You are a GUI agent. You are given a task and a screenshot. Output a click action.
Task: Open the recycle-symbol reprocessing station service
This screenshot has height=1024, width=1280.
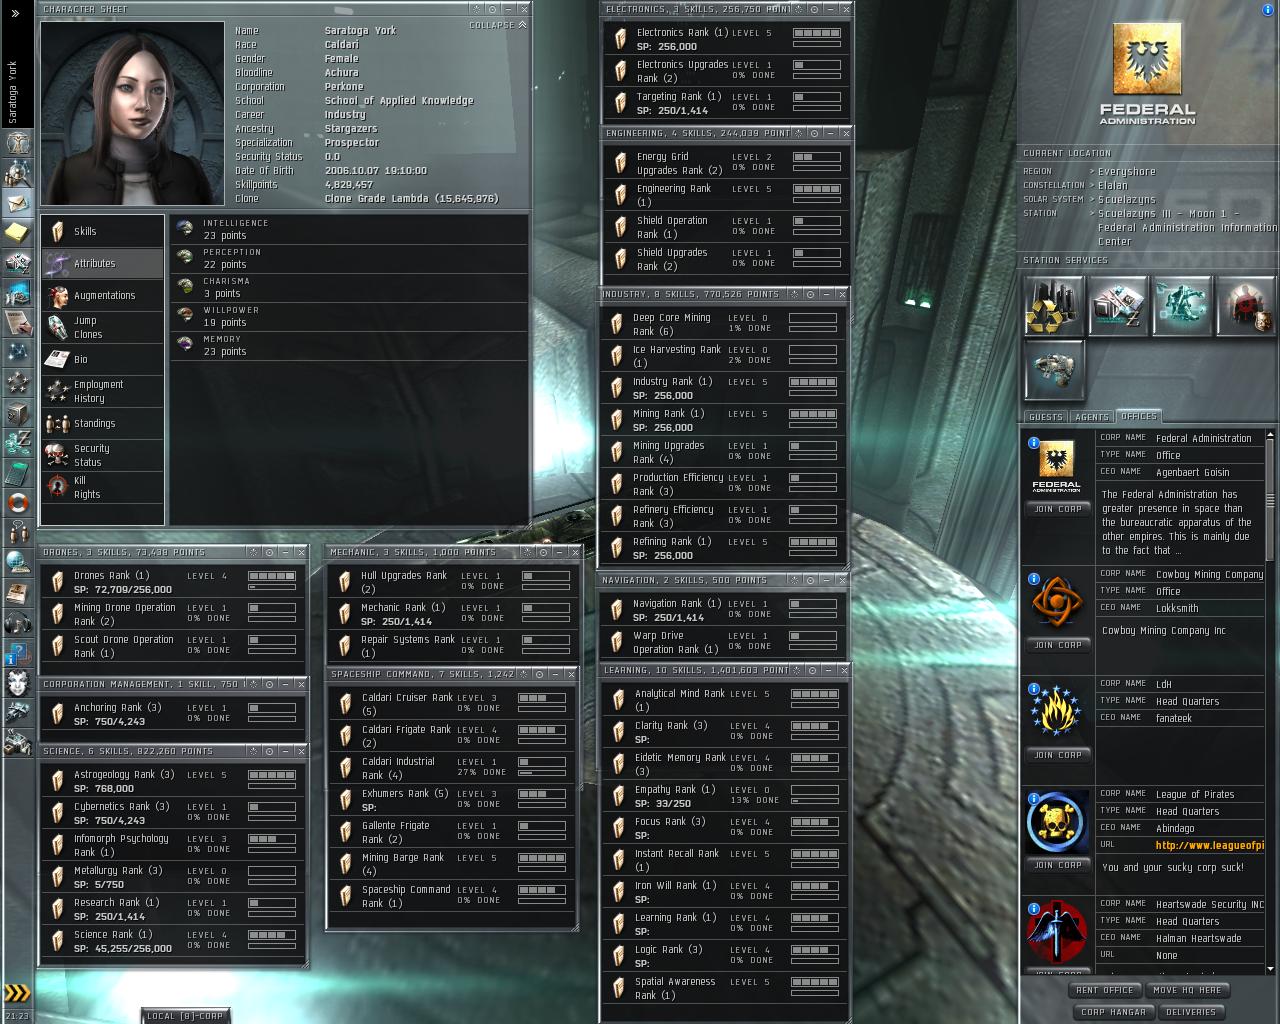click(1054, 306)
